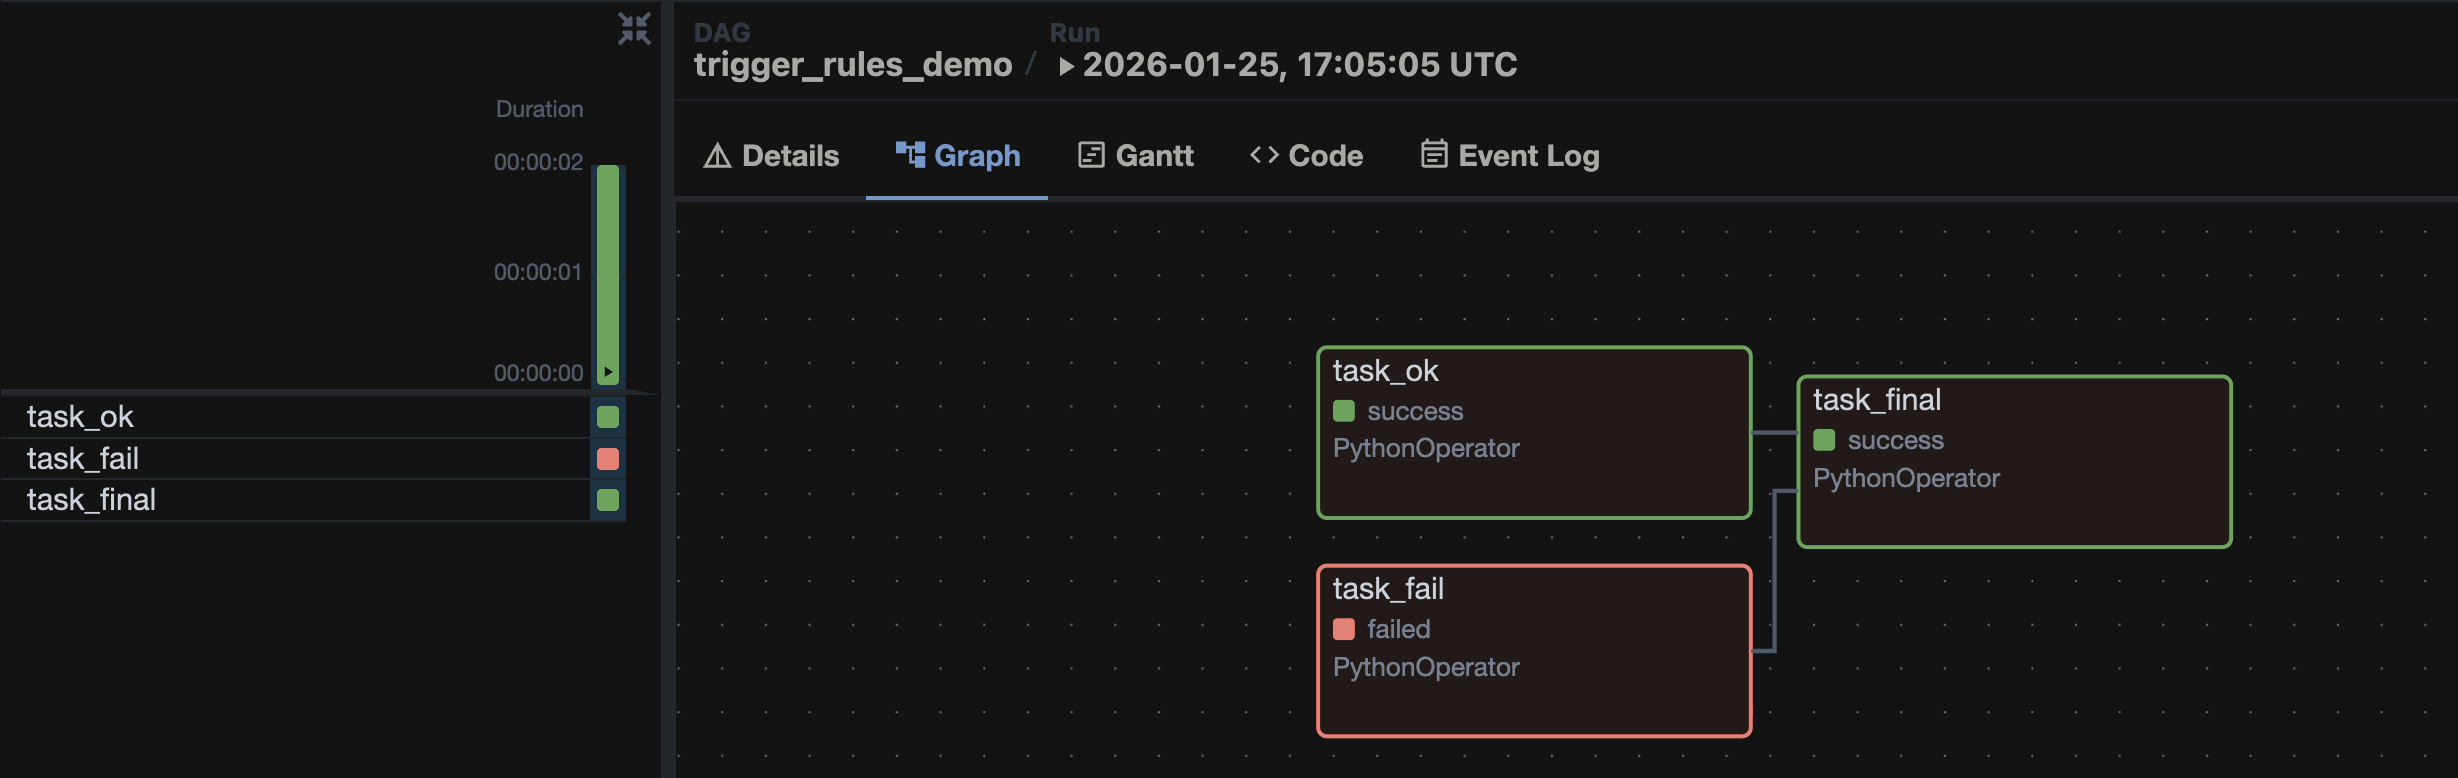Select the task_fail node in the graph
The width and height of the screenshot is (2458, 778).
pyautogui.click(x=1533, y=651)
